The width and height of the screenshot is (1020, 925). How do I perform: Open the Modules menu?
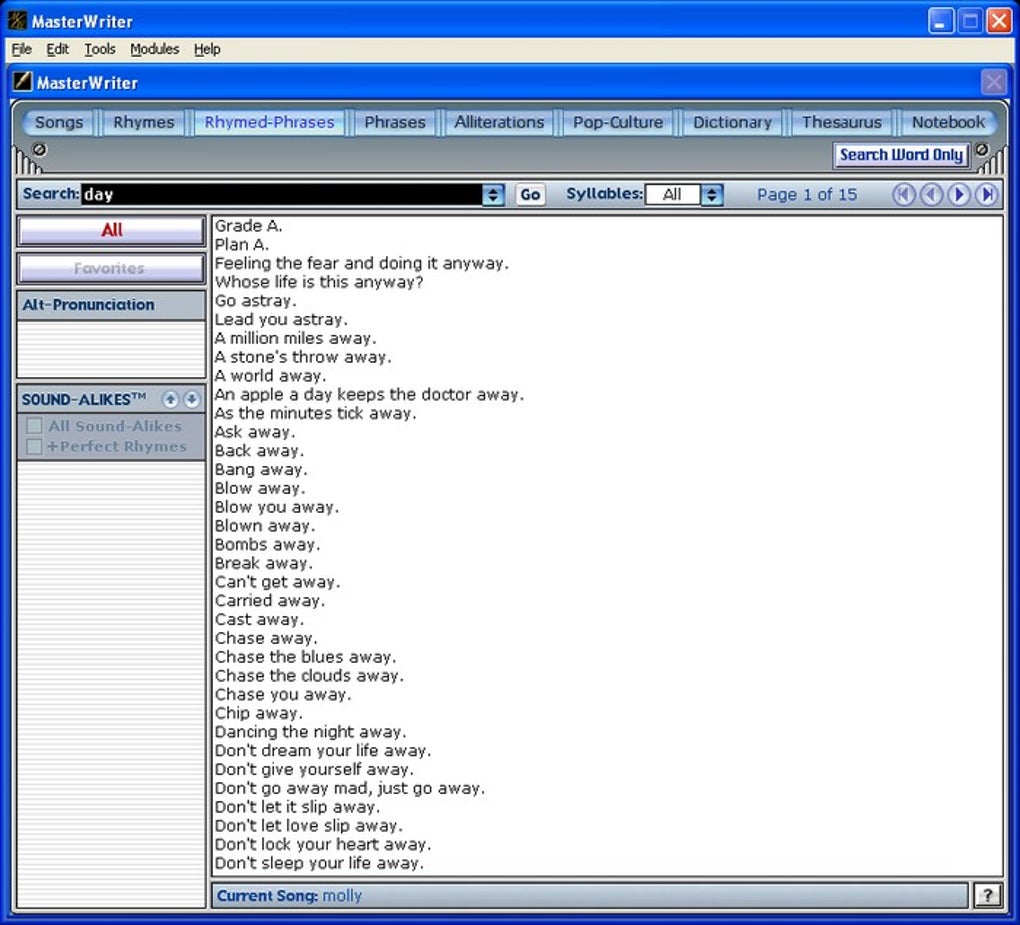click(x=154, y=49)
